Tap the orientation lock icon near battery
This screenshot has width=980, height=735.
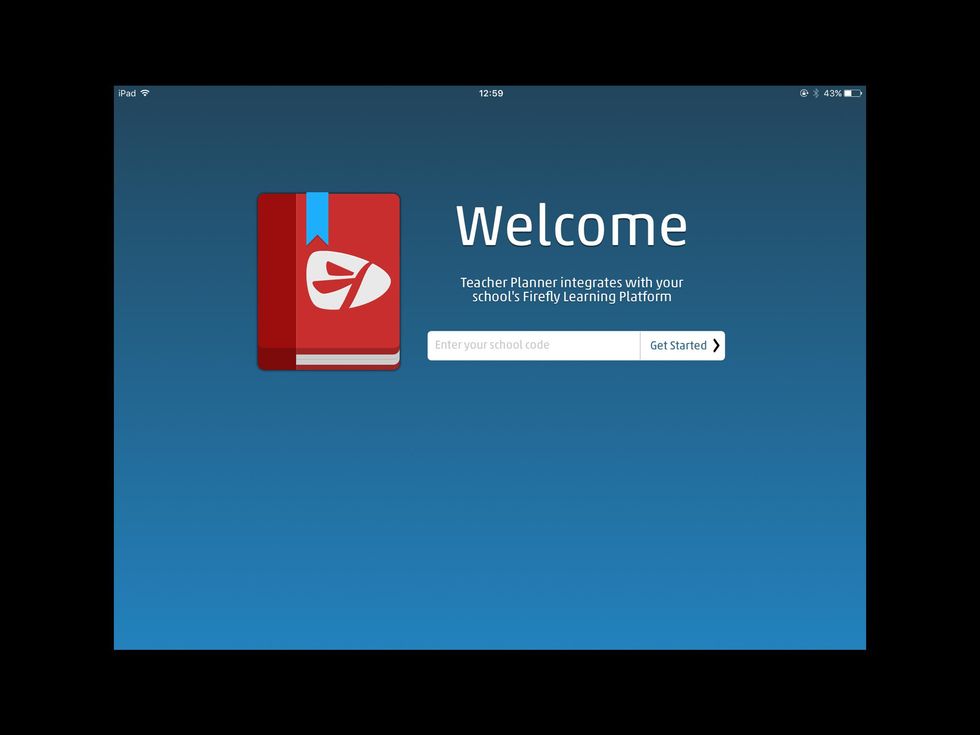point(804,92)
